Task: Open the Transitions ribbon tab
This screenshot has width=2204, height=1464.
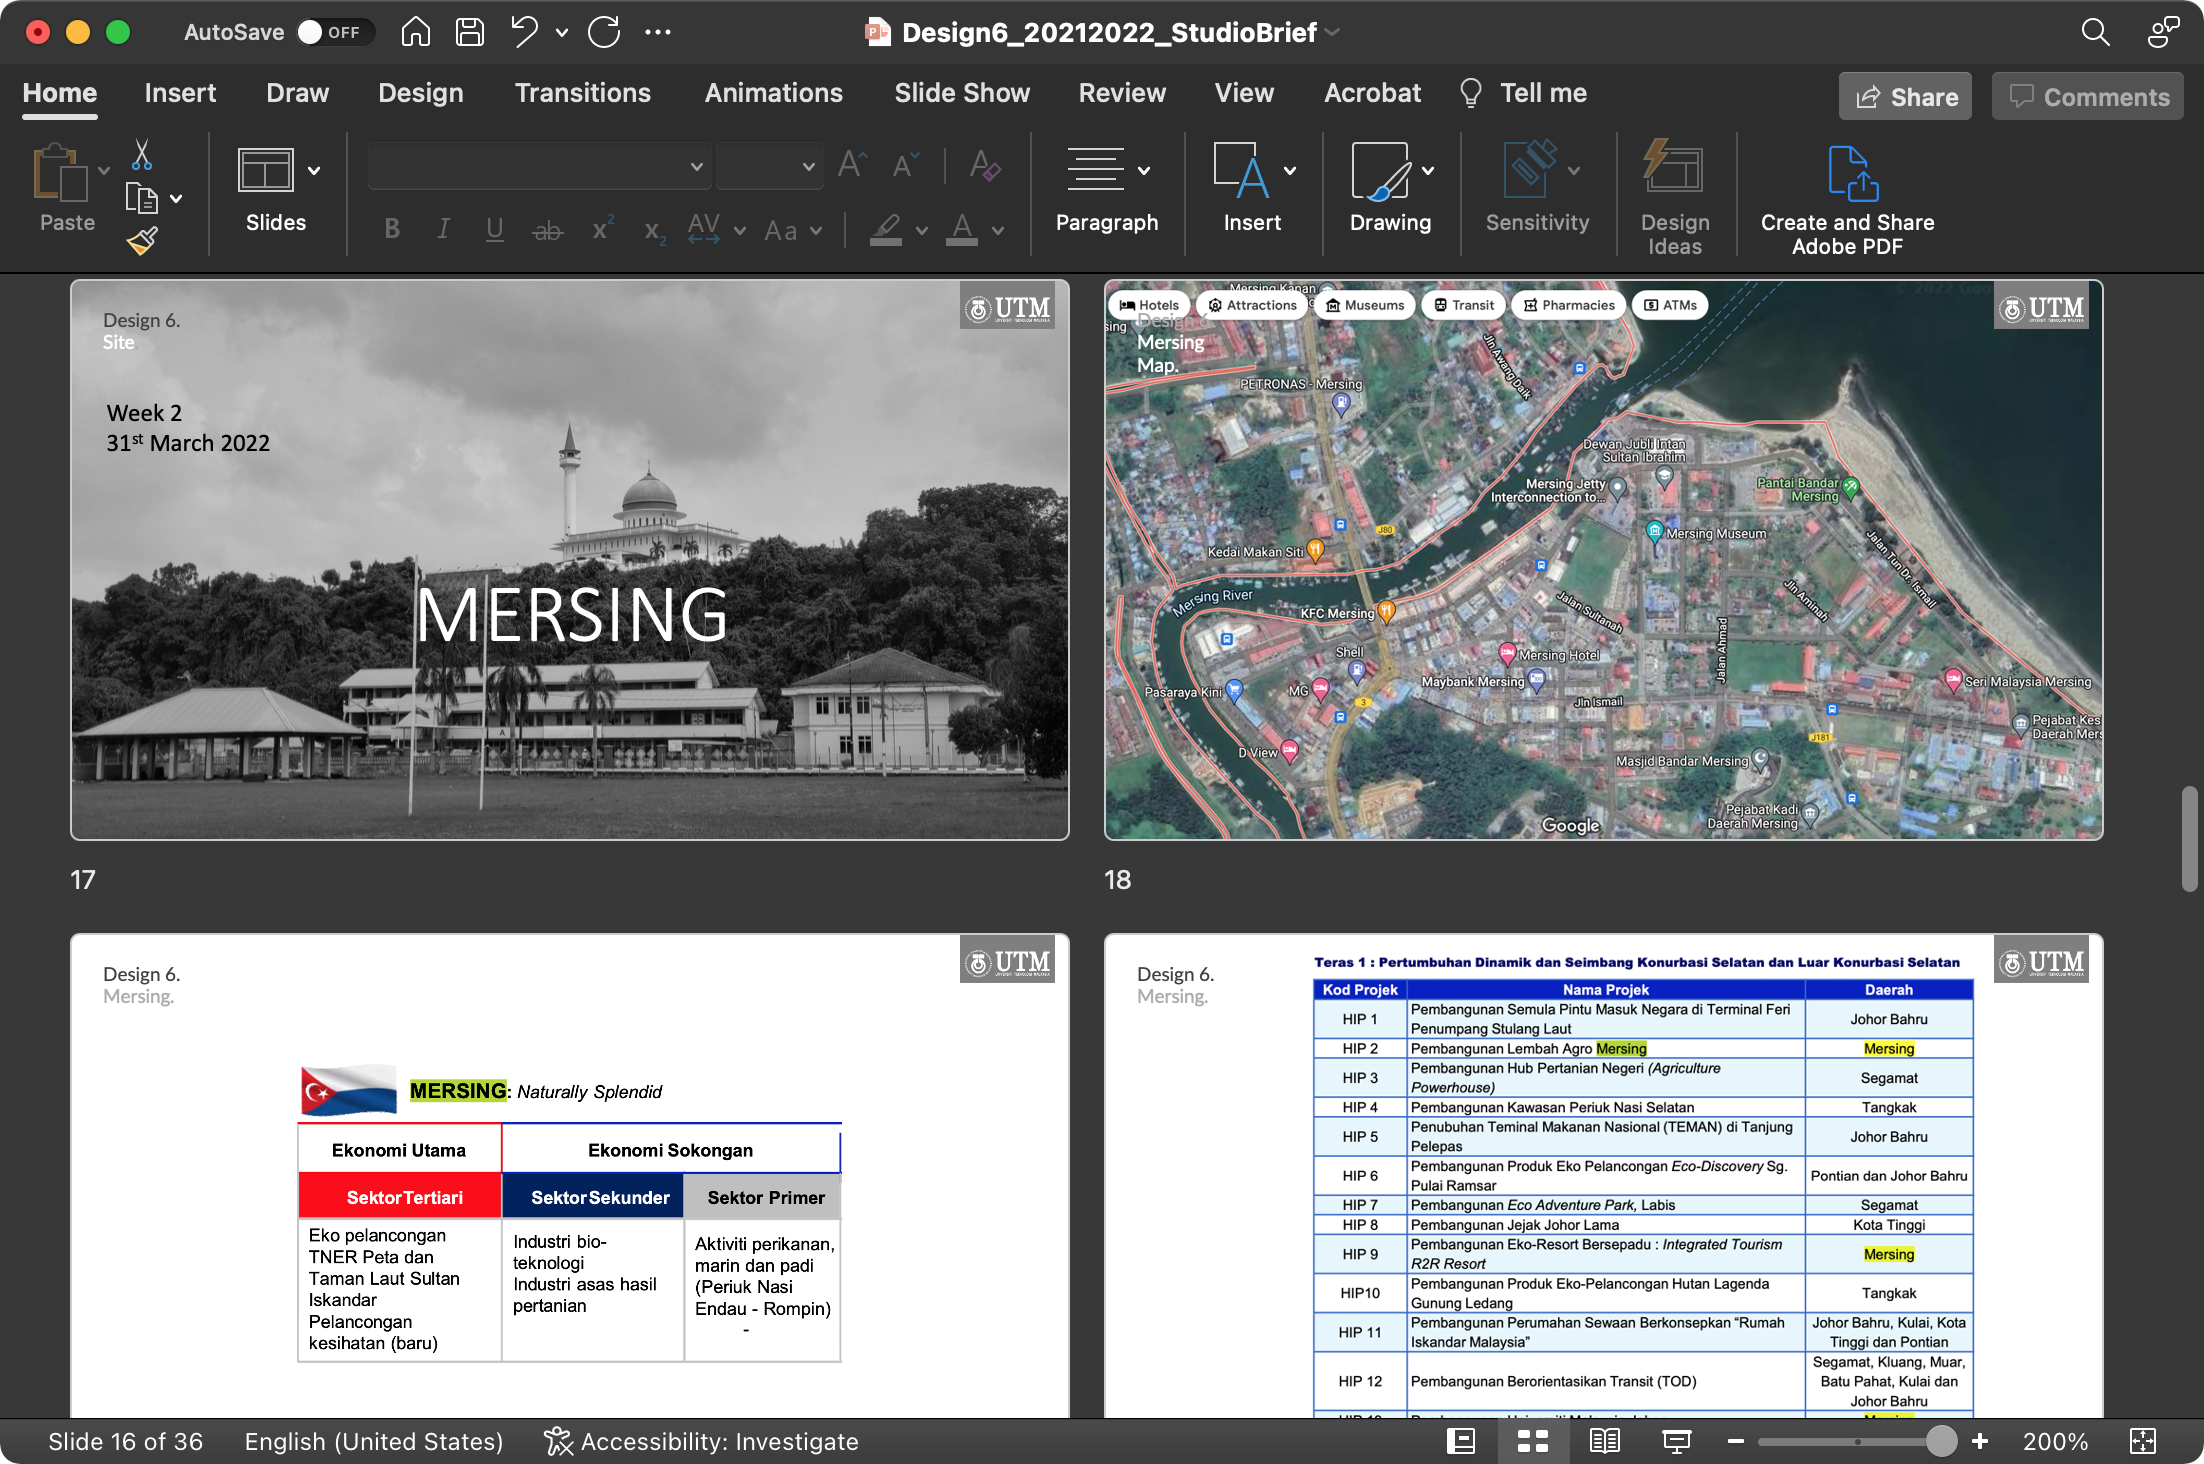Action: pyautogui.click(x=582, y=93)
